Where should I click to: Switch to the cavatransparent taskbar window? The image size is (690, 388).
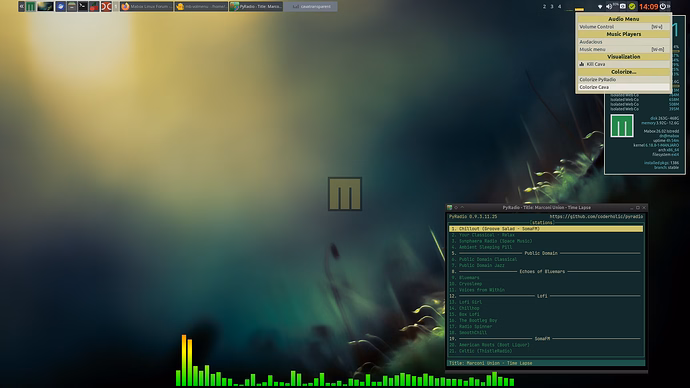point(310,7)
